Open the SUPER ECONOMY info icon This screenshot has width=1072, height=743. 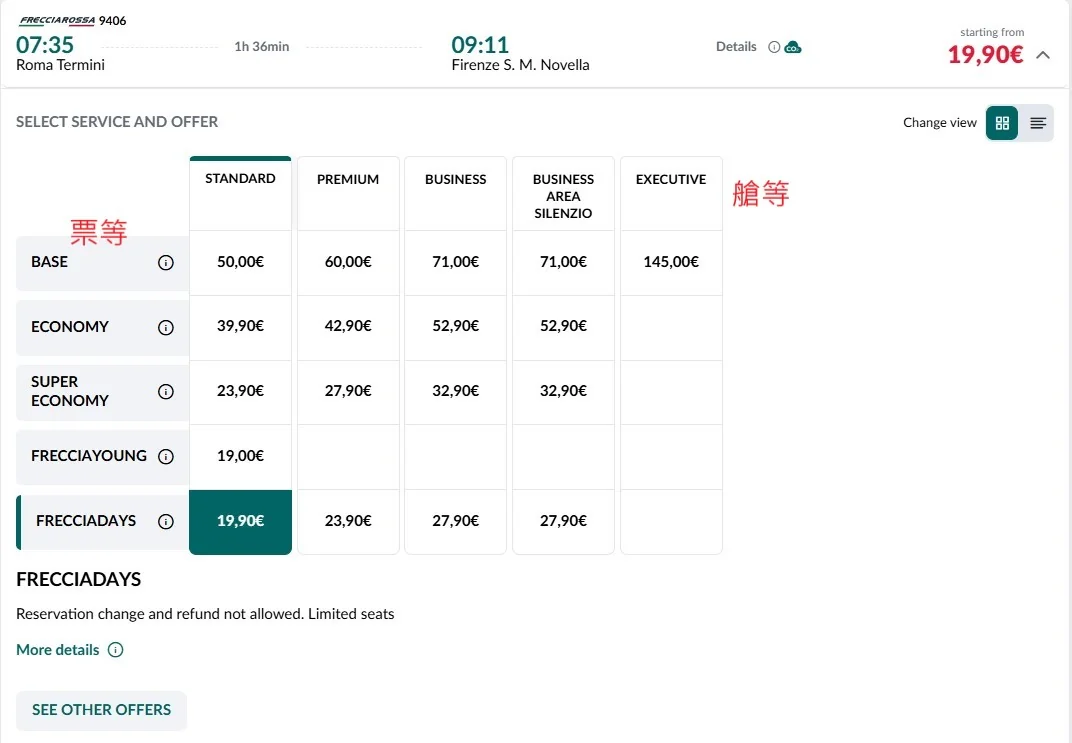(x=165, y=392)
